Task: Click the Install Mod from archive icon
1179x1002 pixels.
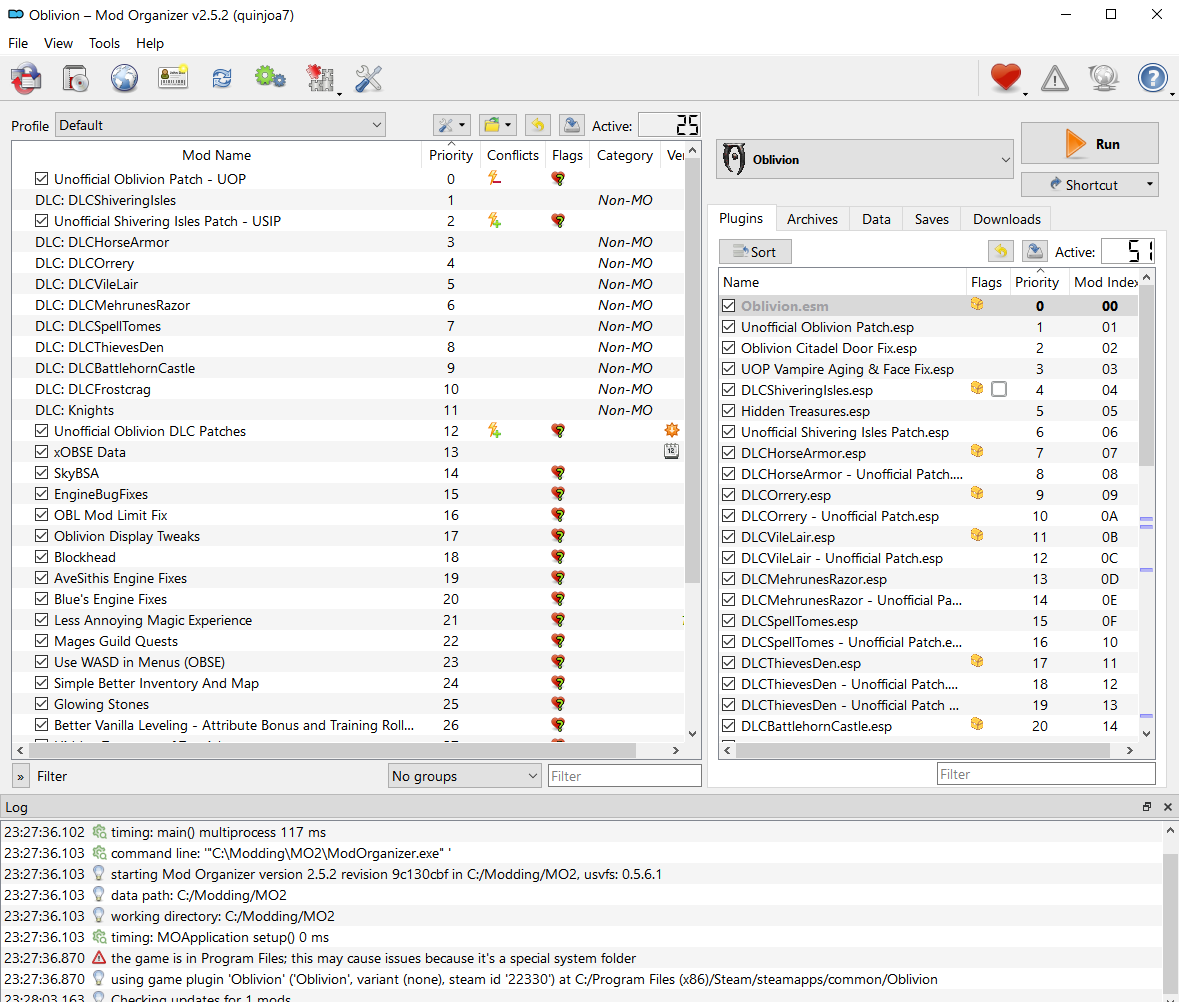Action: tap(26, 78)
